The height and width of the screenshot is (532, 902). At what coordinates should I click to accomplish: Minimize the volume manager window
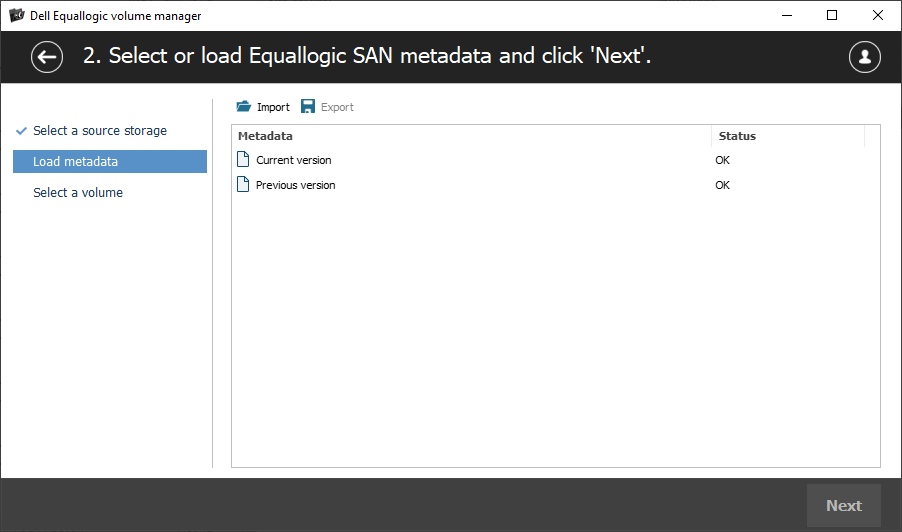787,16
